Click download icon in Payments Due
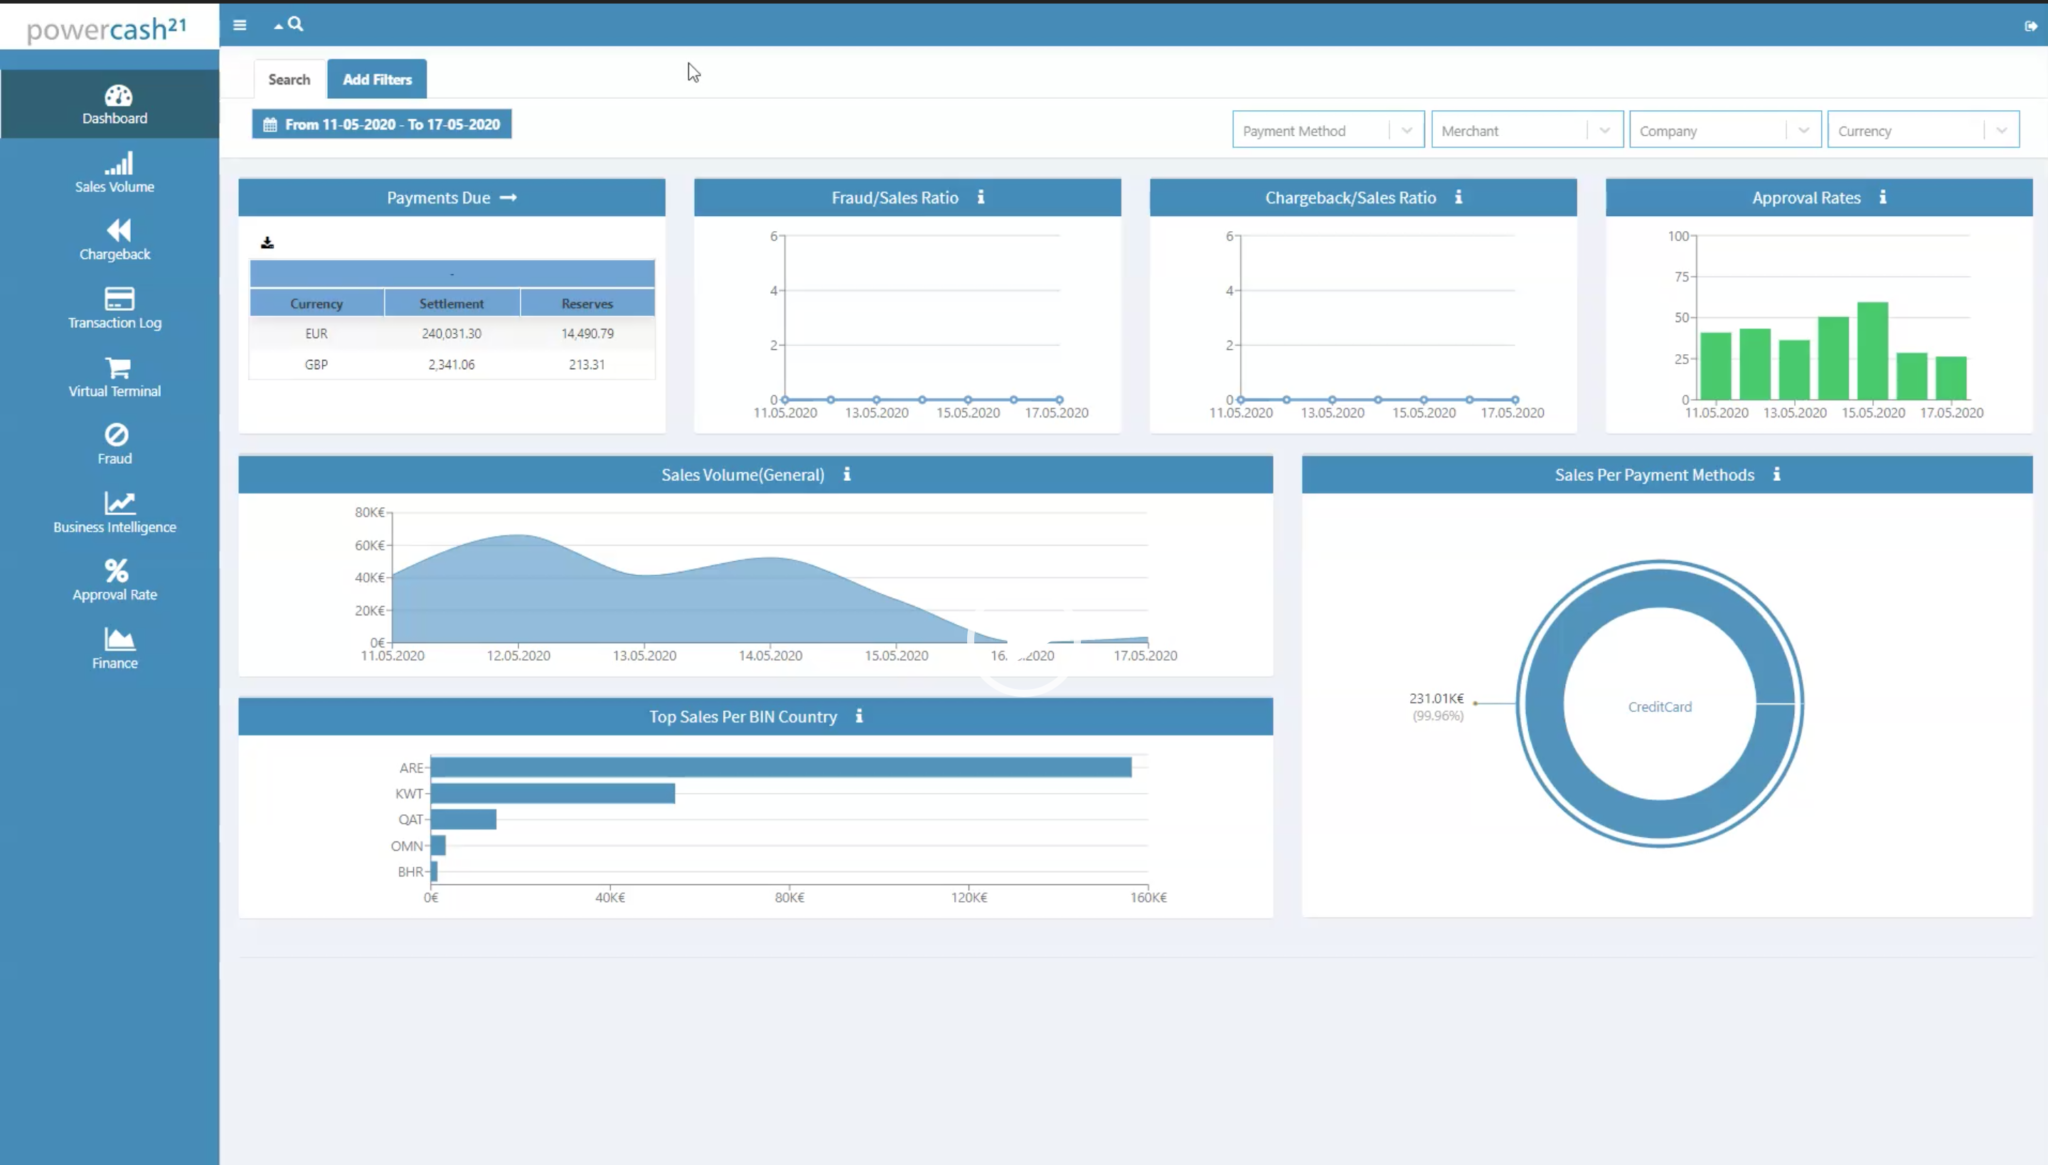 click(x=267, y=239)
